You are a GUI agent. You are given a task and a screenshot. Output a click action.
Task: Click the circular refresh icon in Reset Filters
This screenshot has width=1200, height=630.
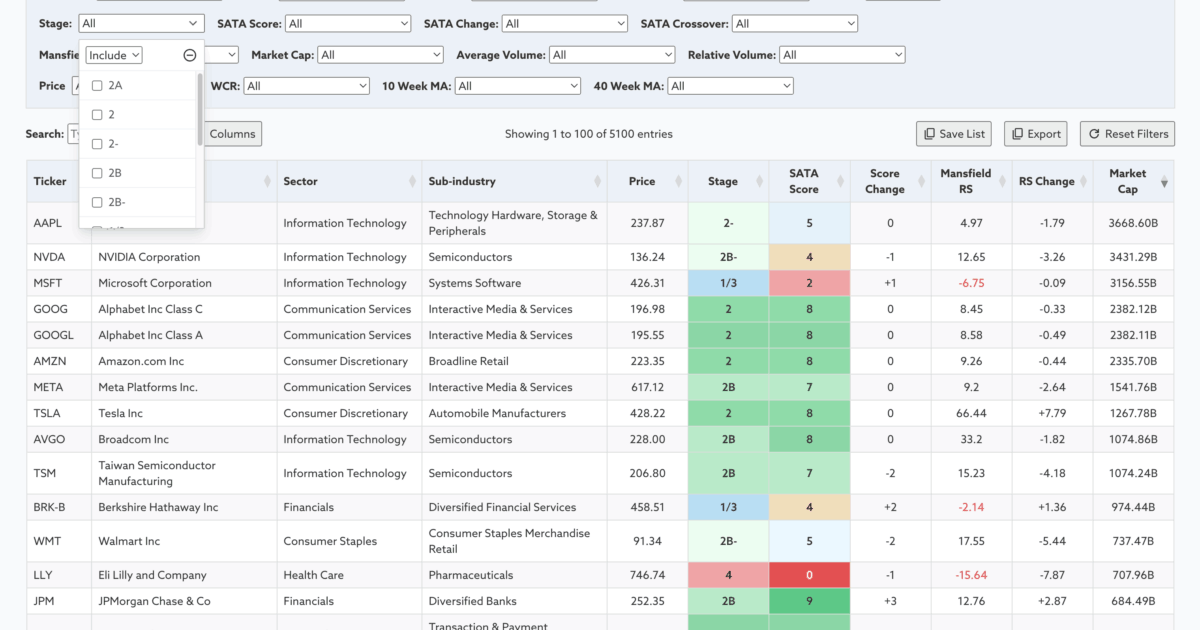pos(1094,133)
